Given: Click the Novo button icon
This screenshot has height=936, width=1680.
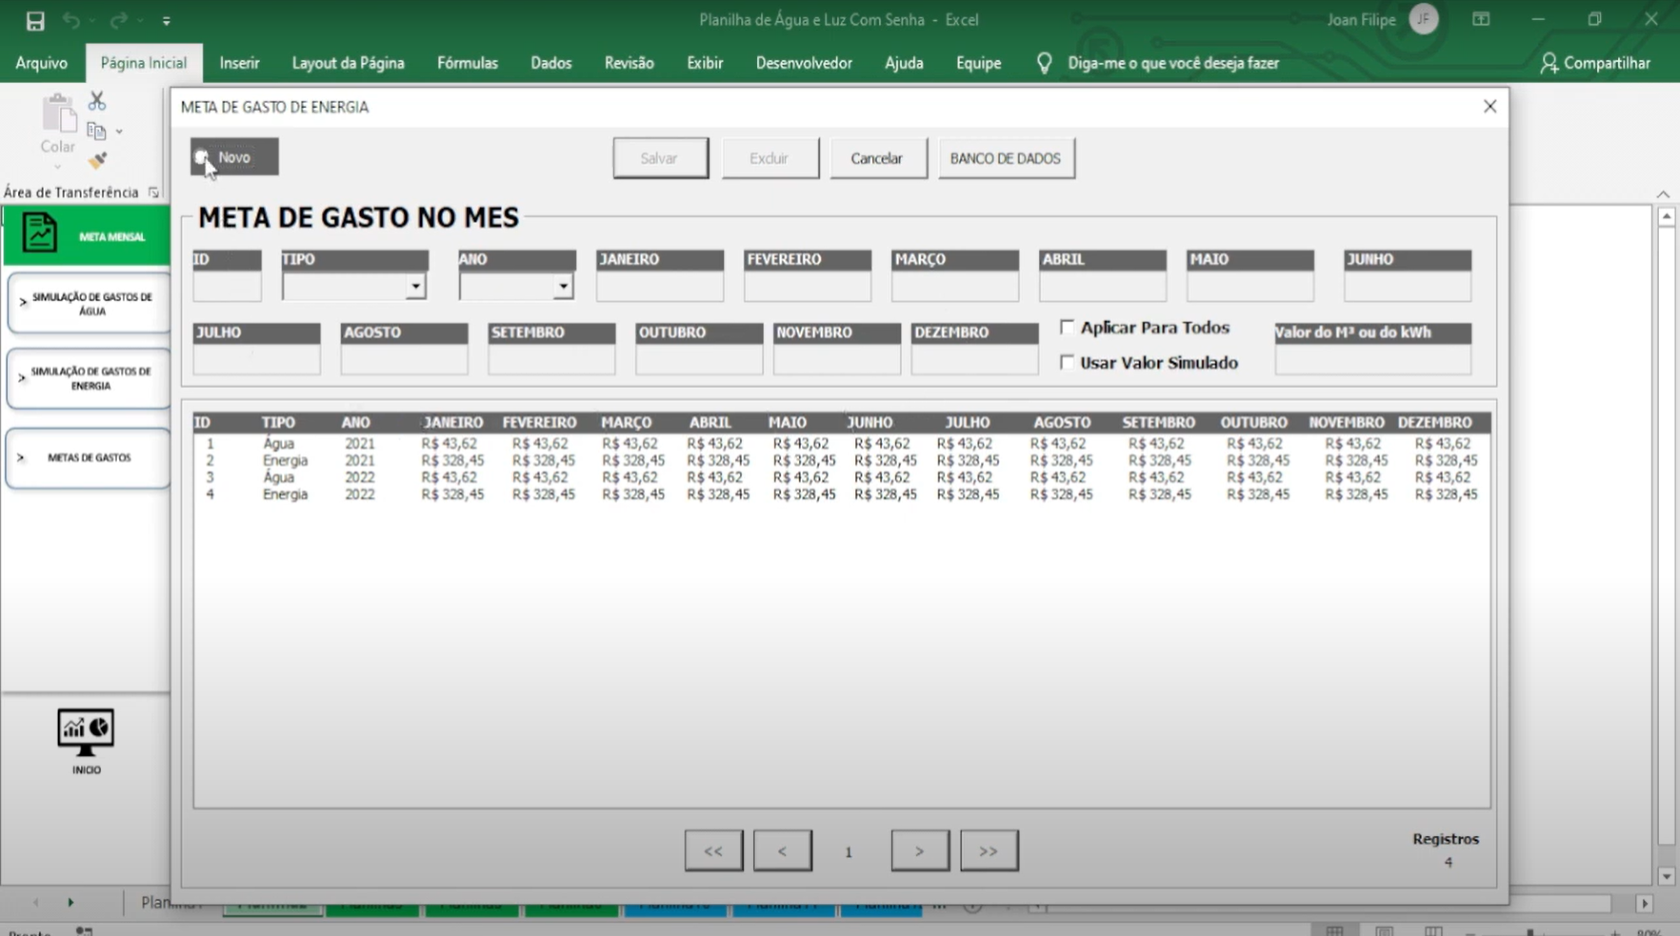Looking at the screenshot, I should (x=202, y=157).
